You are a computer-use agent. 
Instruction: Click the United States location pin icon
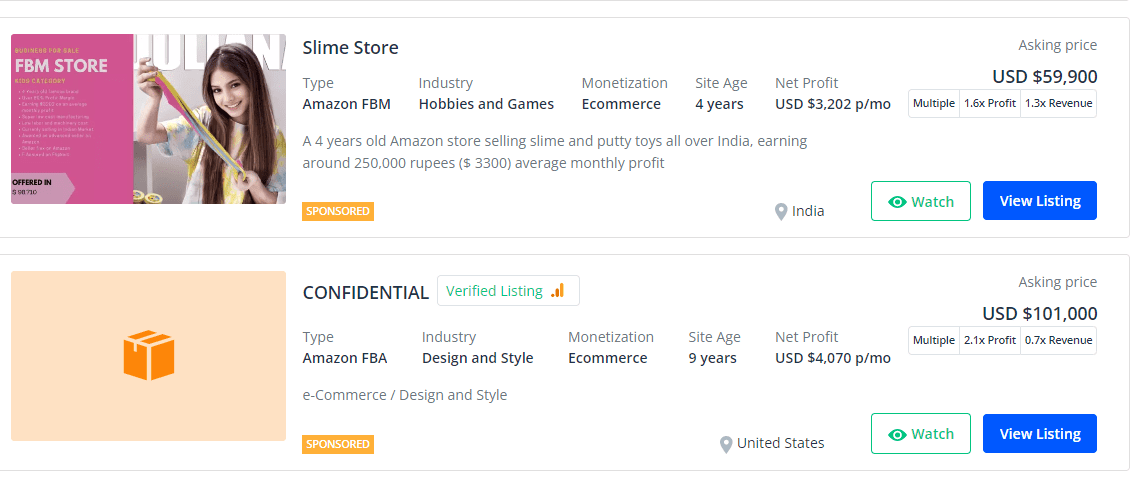pyautogui.click(x=726, y=444)
